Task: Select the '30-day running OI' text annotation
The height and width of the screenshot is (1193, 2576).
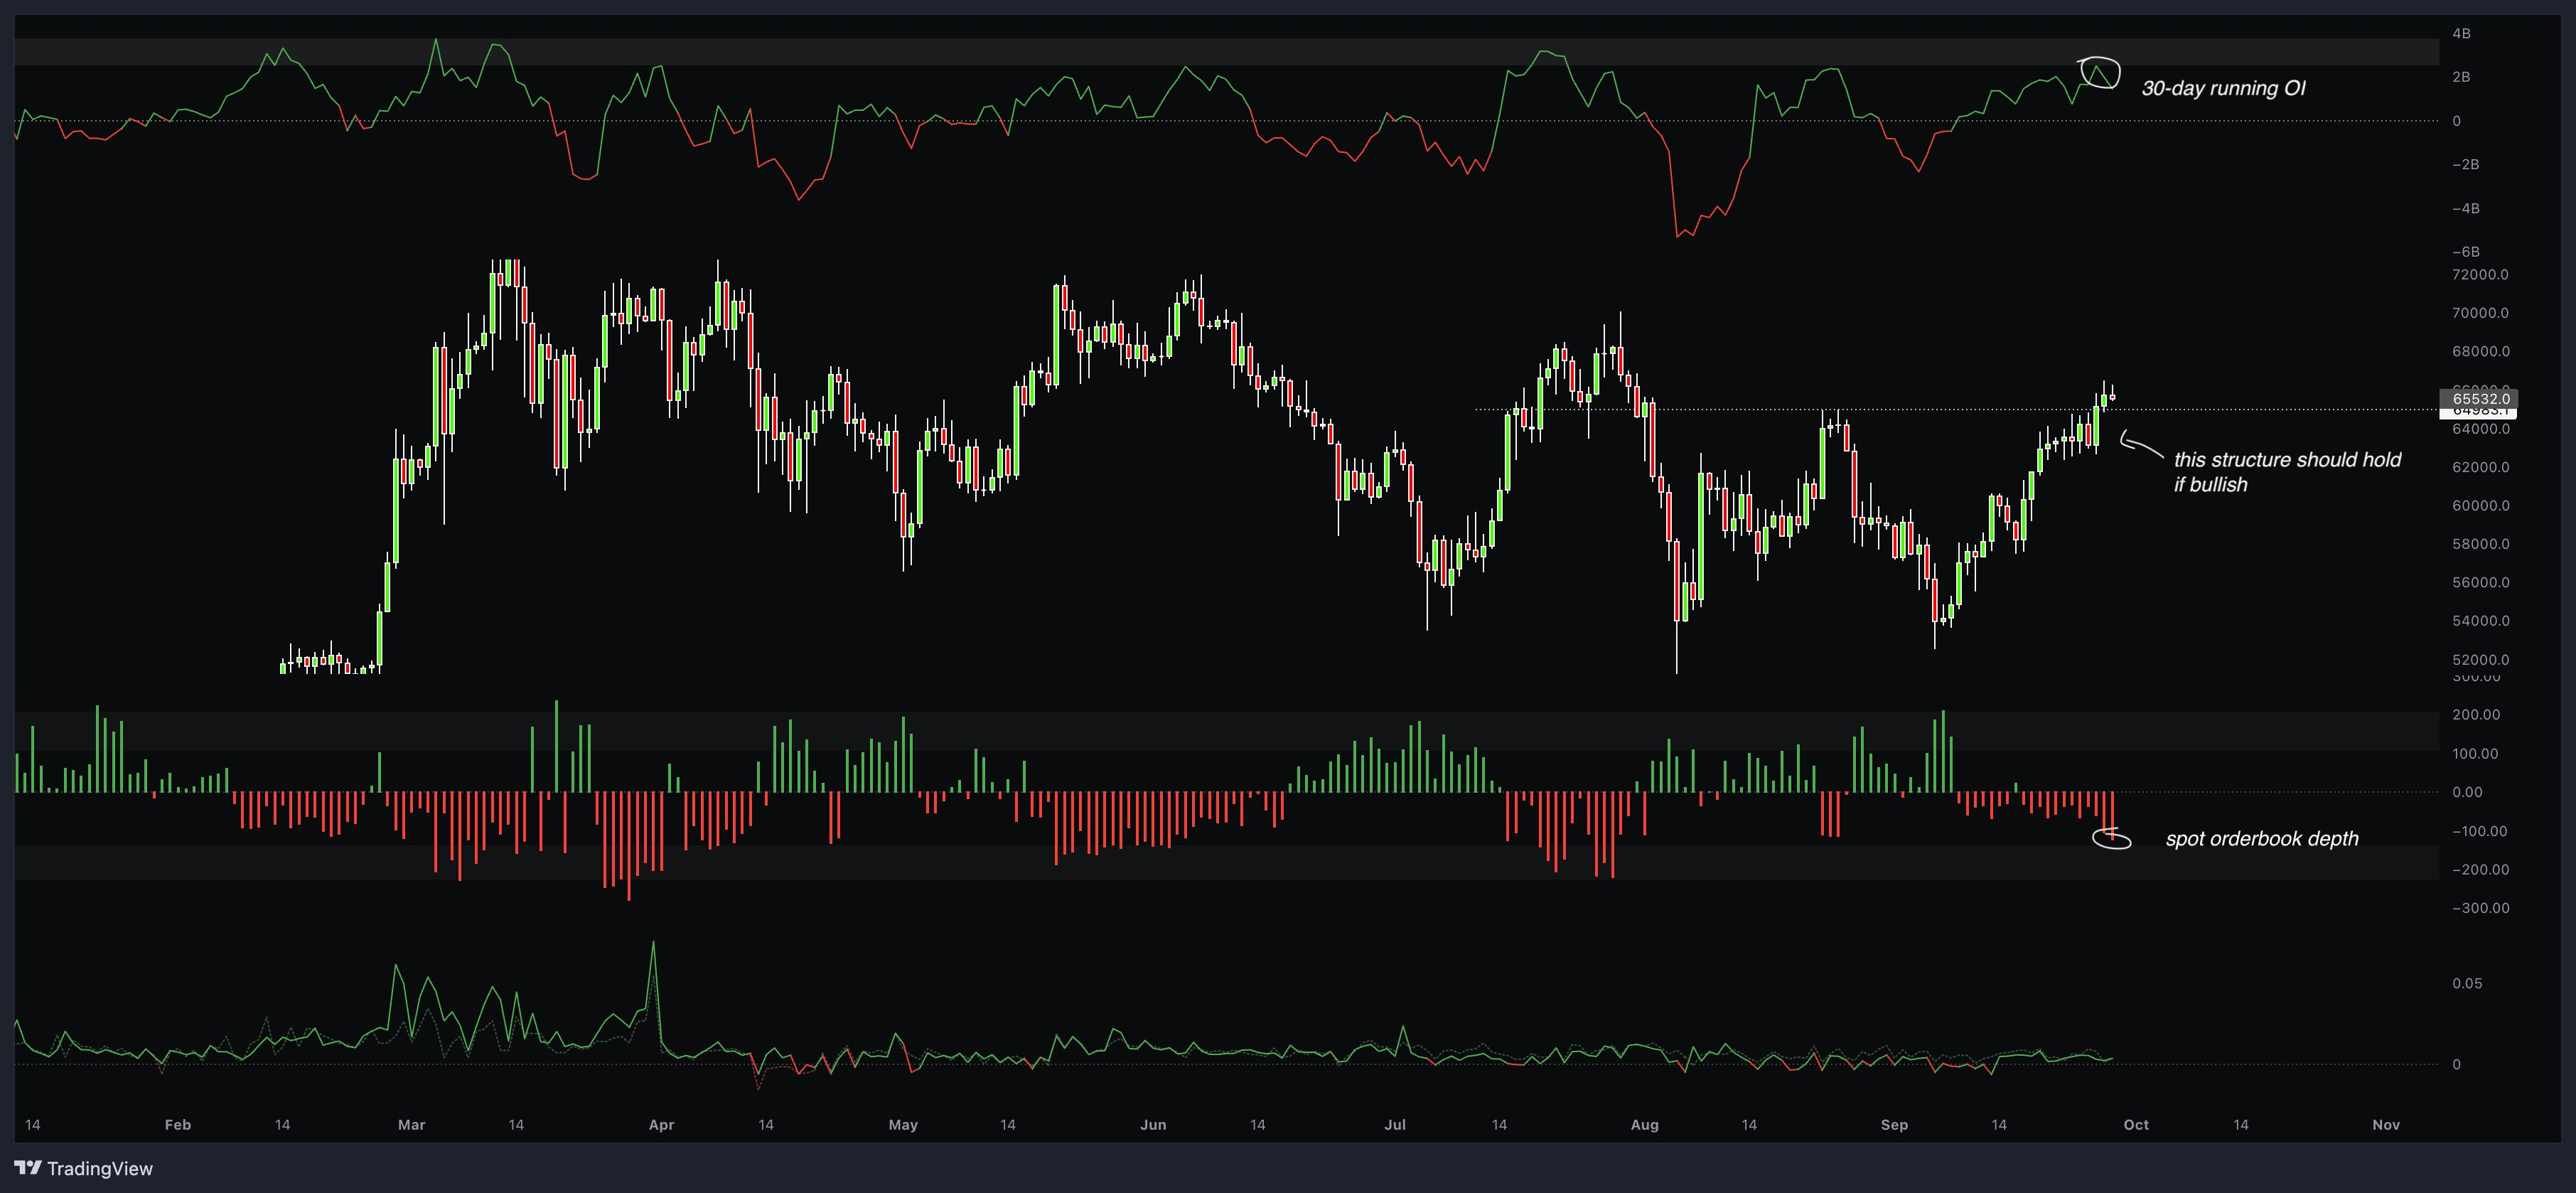Action: coord(2223,88)
